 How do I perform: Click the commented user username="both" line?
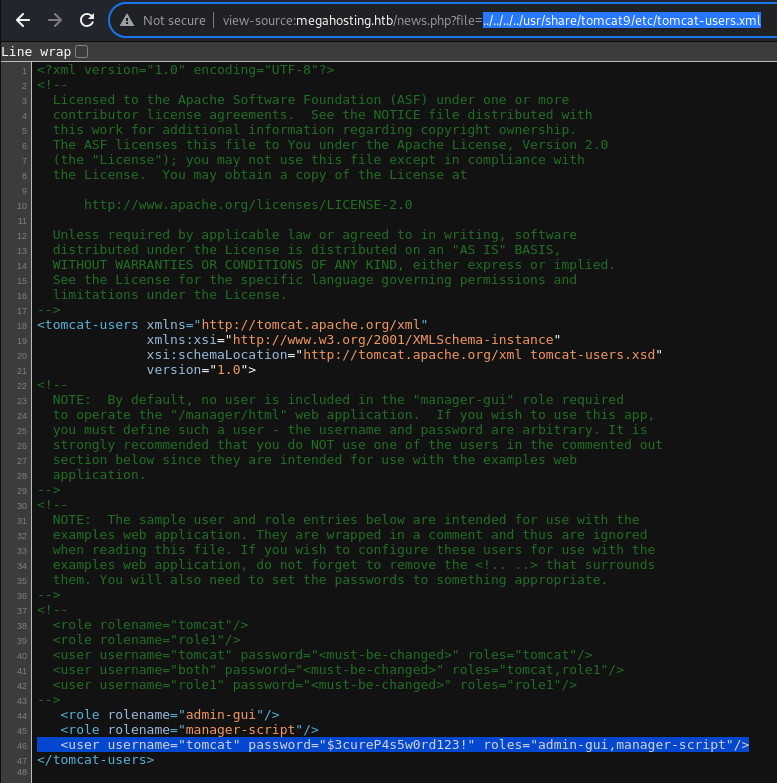(338, 670)
